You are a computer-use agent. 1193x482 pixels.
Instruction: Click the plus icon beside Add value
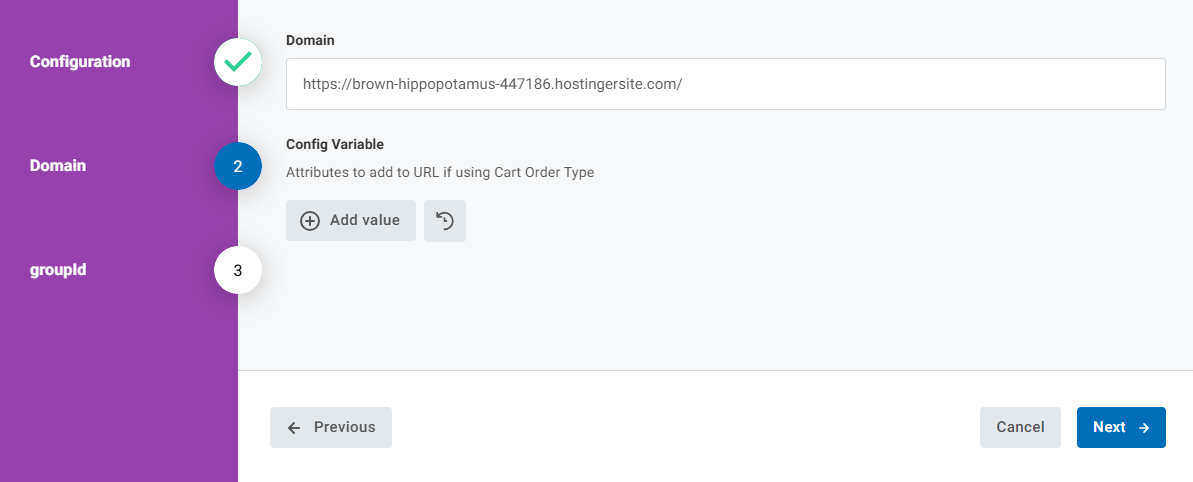310,221
